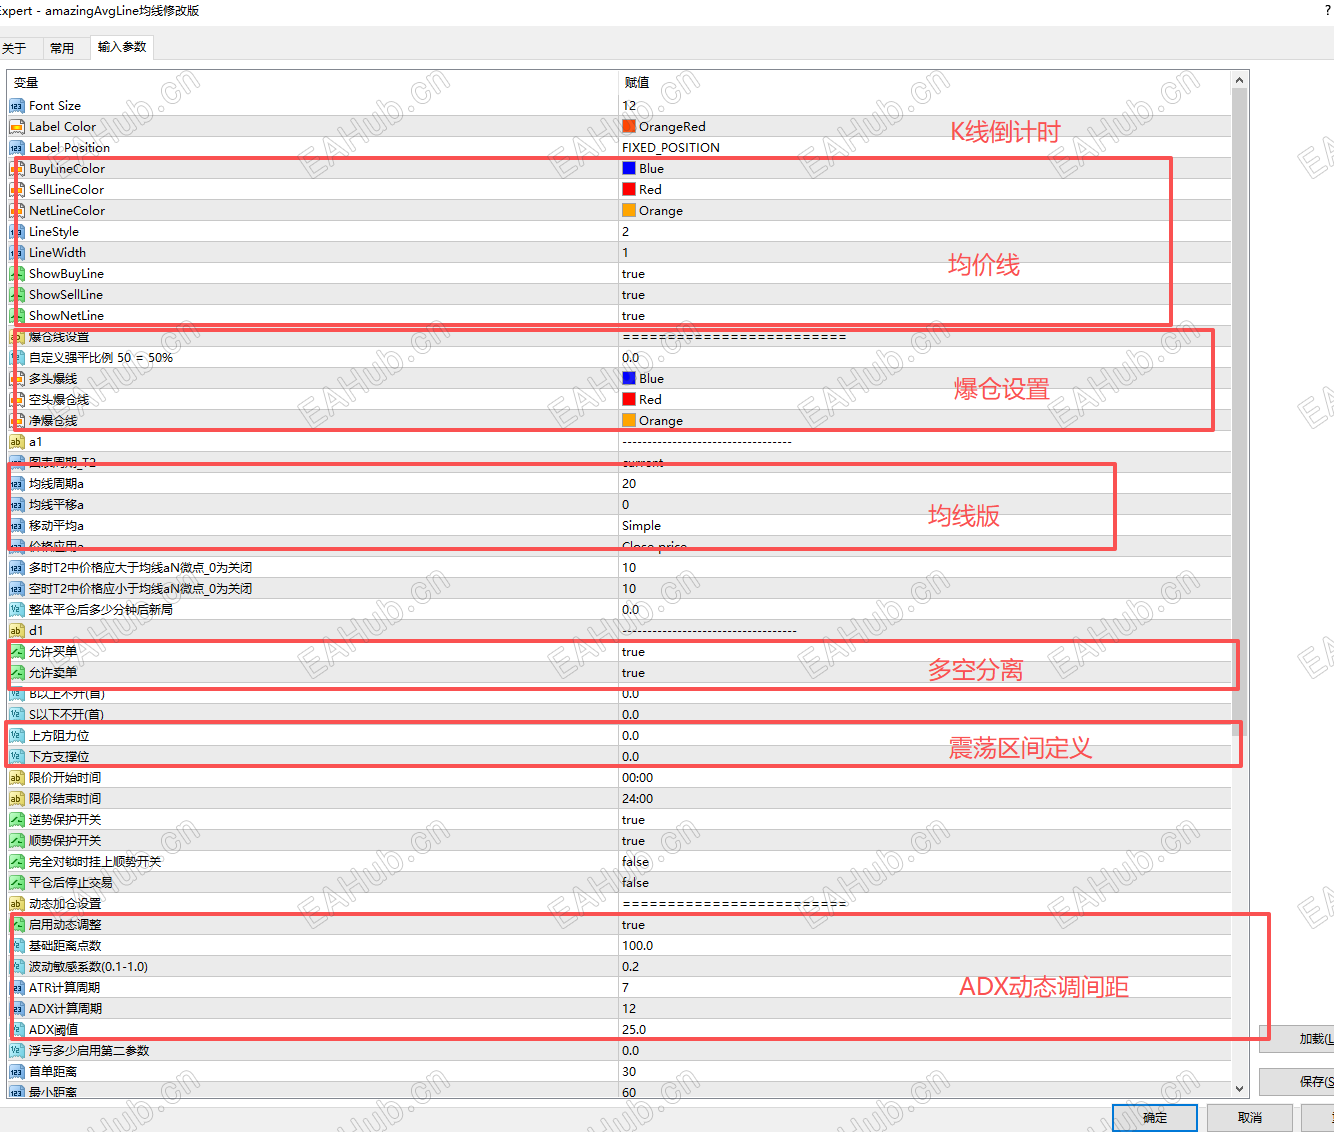Click the boolean icon beside 允许卖单

17,673
